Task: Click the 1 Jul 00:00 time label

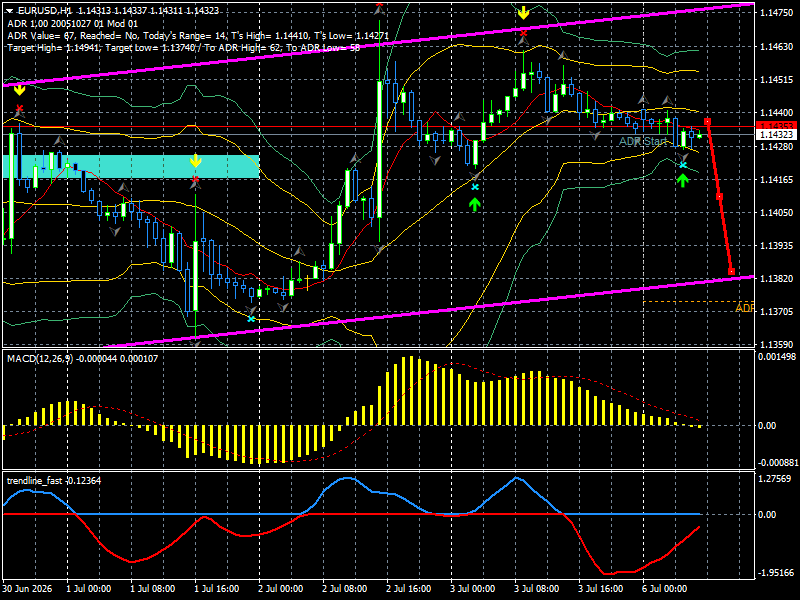Action: 89,589
